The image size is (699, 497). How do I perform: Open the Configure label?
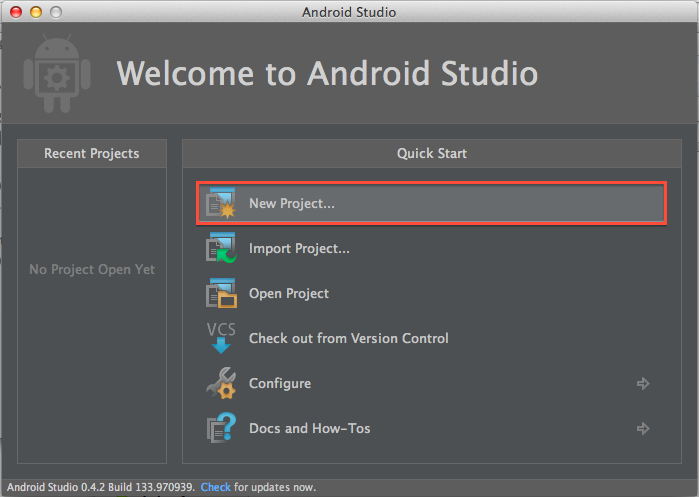[x=280, y=383]
